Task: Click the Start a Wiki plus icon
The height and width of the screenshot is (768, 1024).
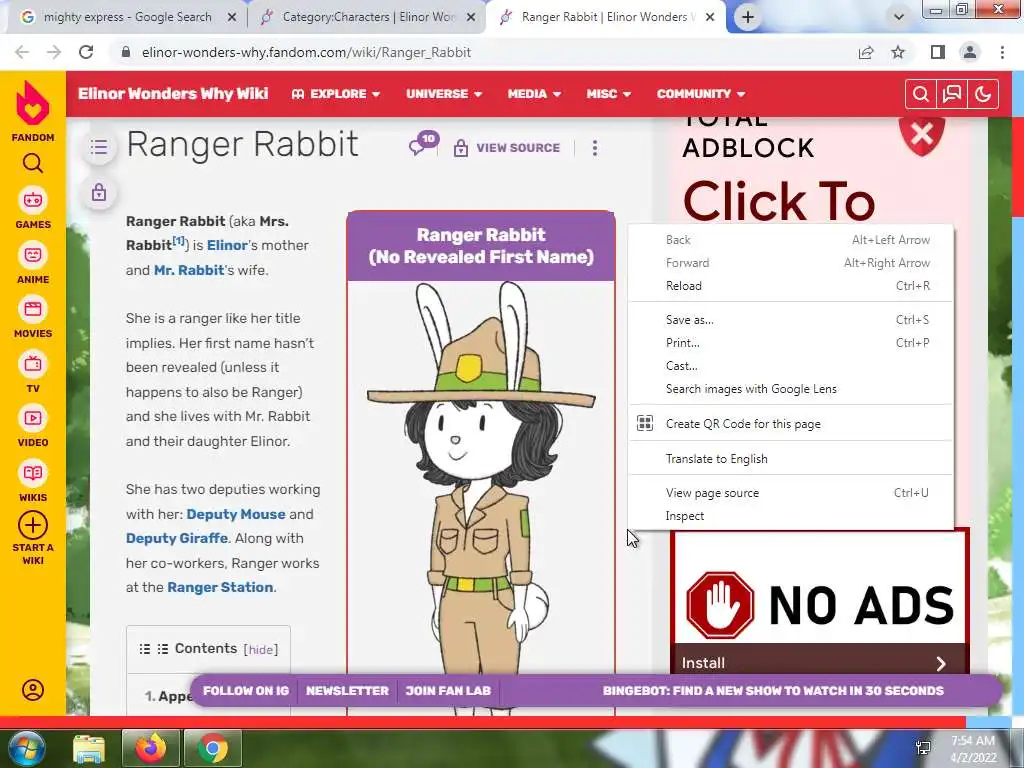Action: [x=33, y=525]
